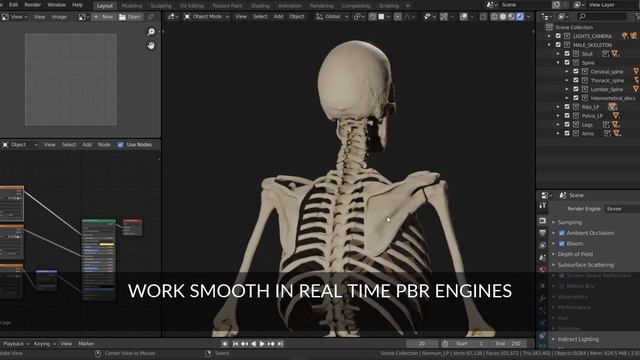The width and height of the screenshot is (640, 360).
Task: Click the Global transform orientation icon
Action: tap(320, 17)
